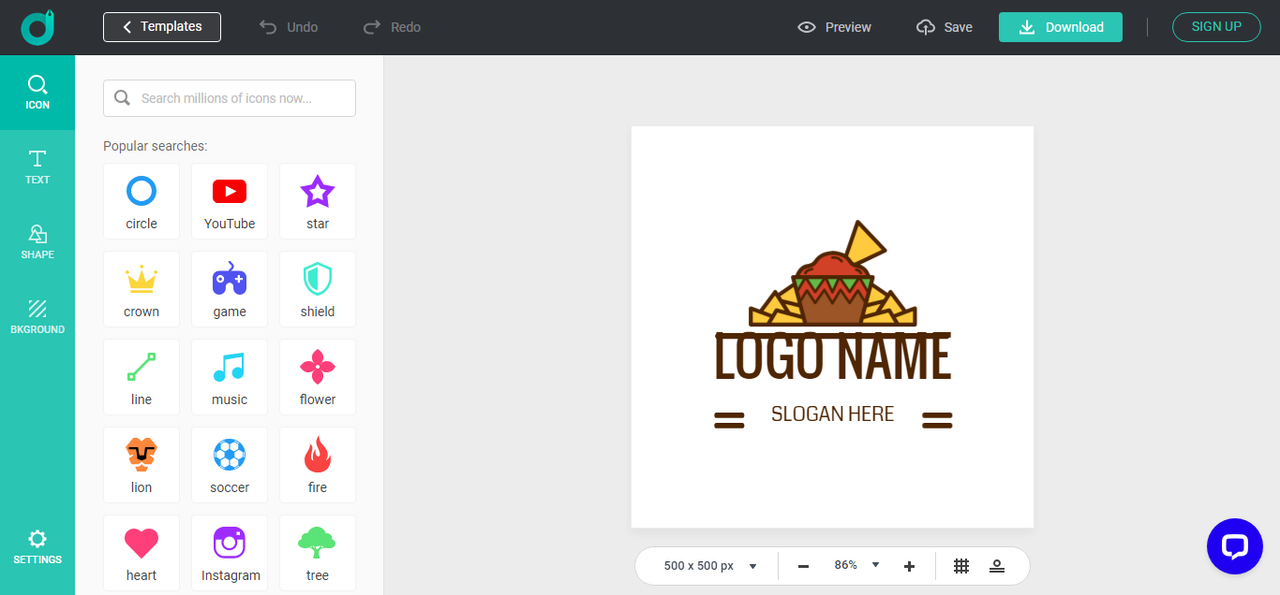Select the fire icon search

point(317,465)
